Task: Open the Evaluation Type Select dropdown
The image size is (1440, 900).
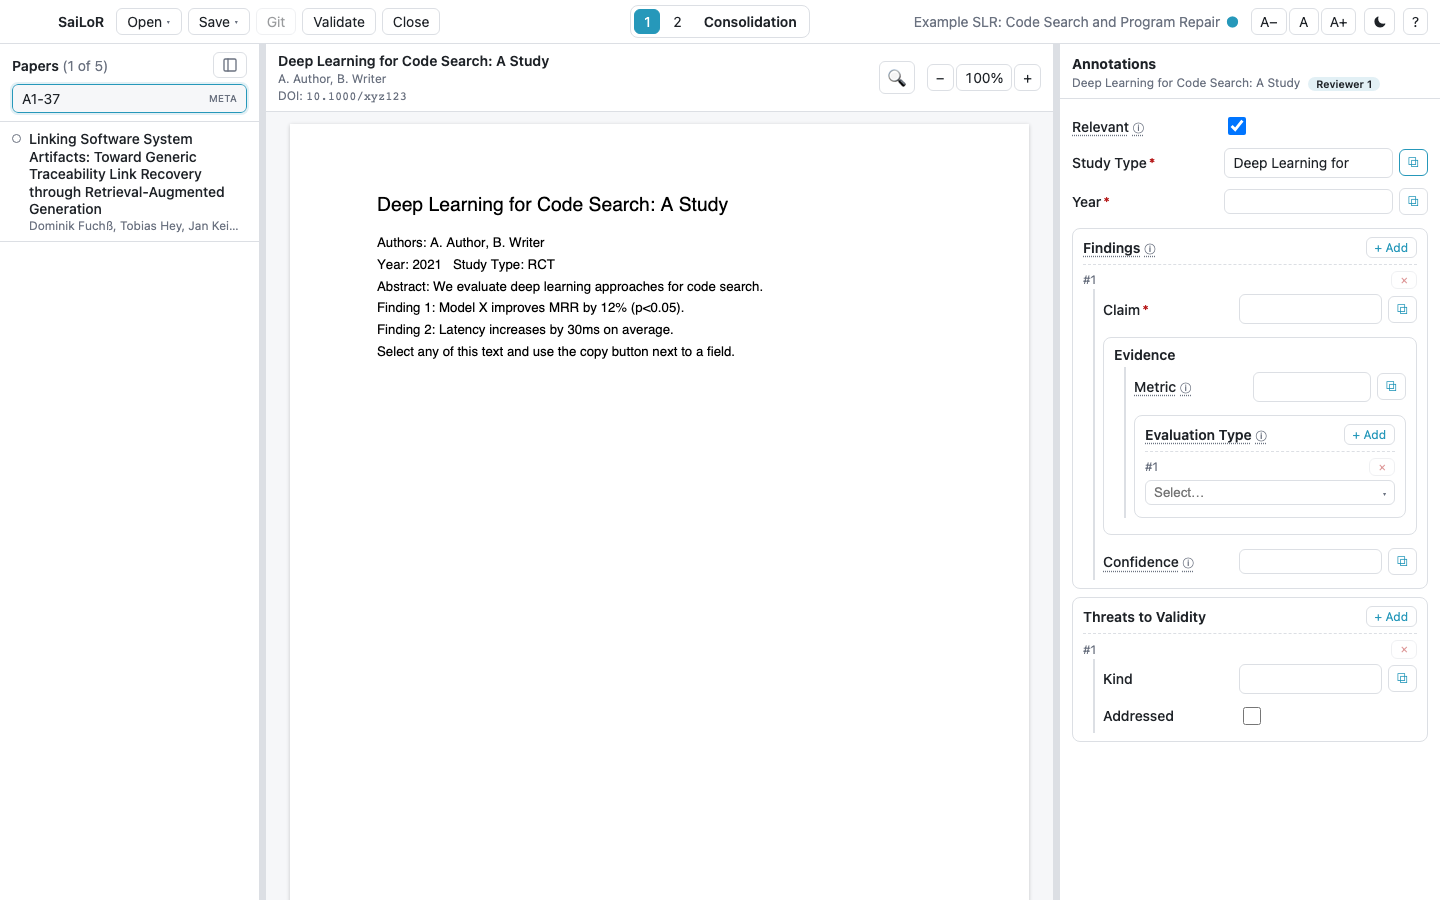Action: coord(1269,493)
